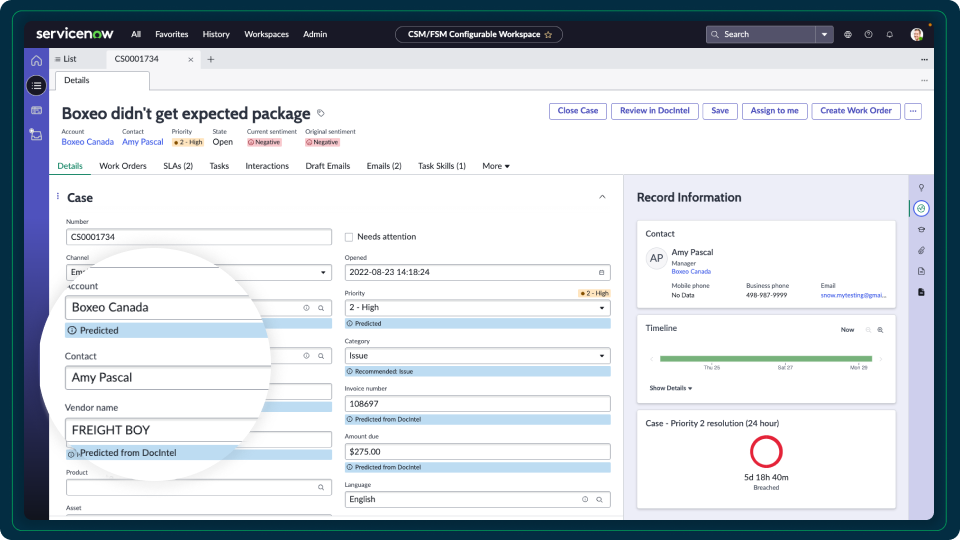Open the Home icon in left sidebar
The height and width of the screenshot is (540, 960).
click(36, 61)
